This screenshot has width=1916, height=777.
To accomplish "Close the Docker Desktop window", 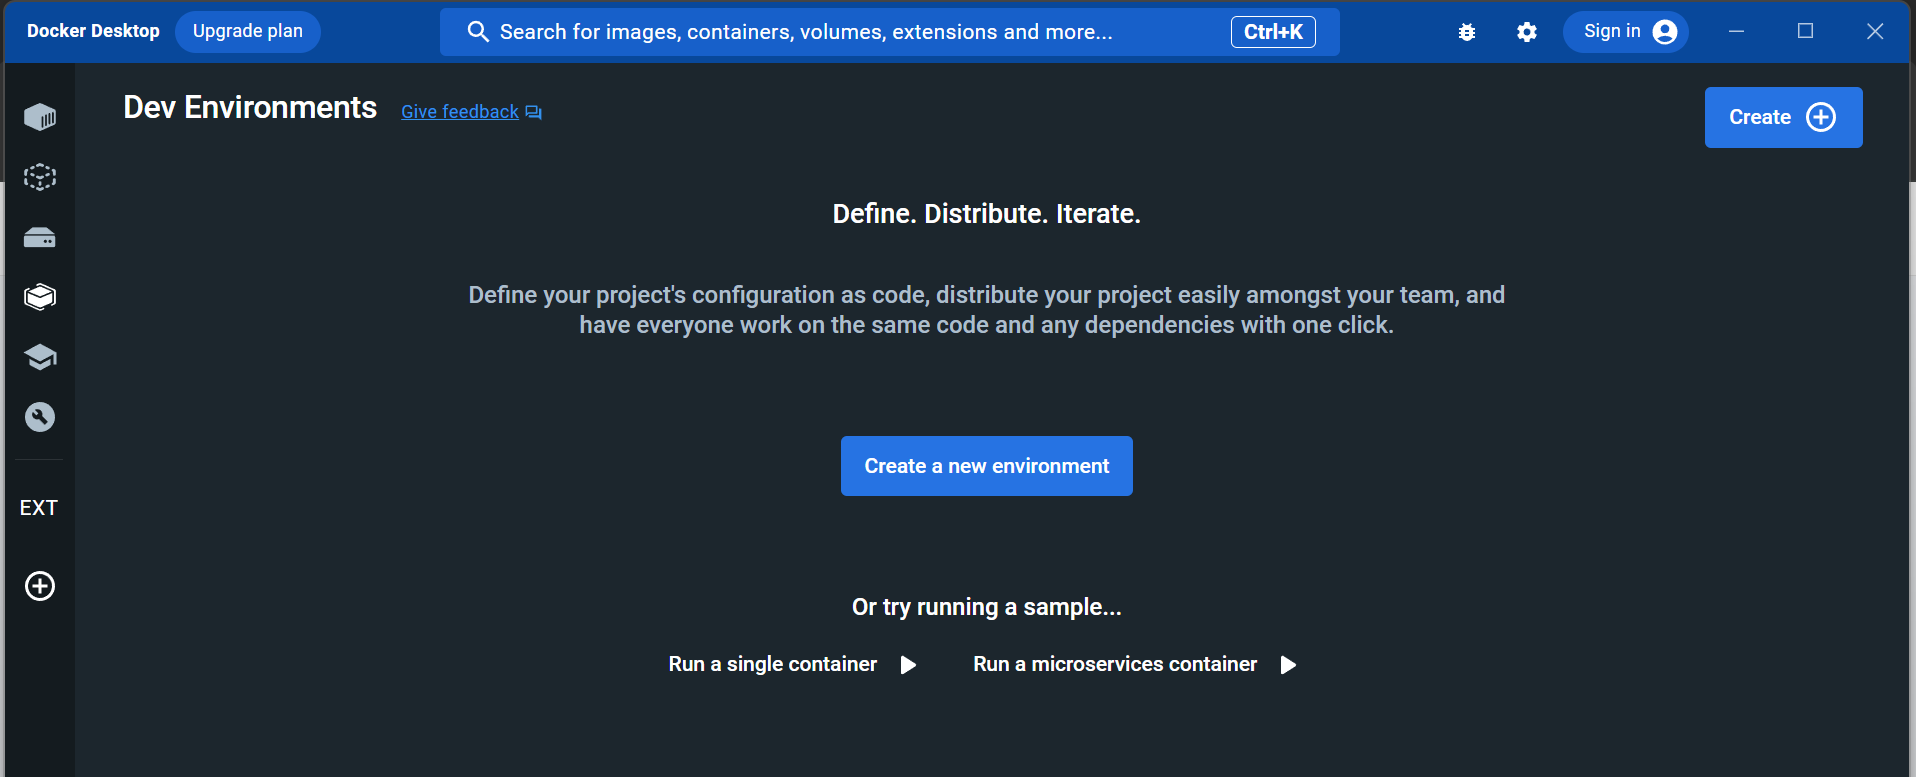I will coord(1875,32).
